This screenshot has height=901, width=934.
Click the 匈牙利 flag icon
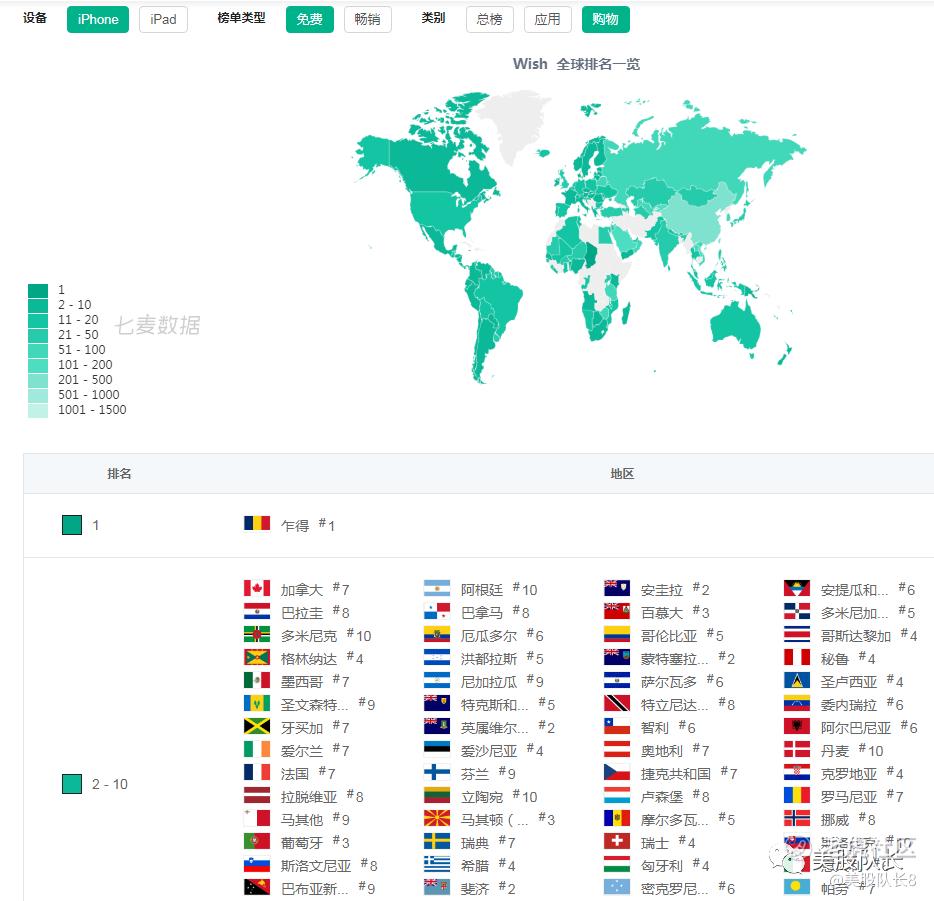pyautogui.click(x=617, y=864)
